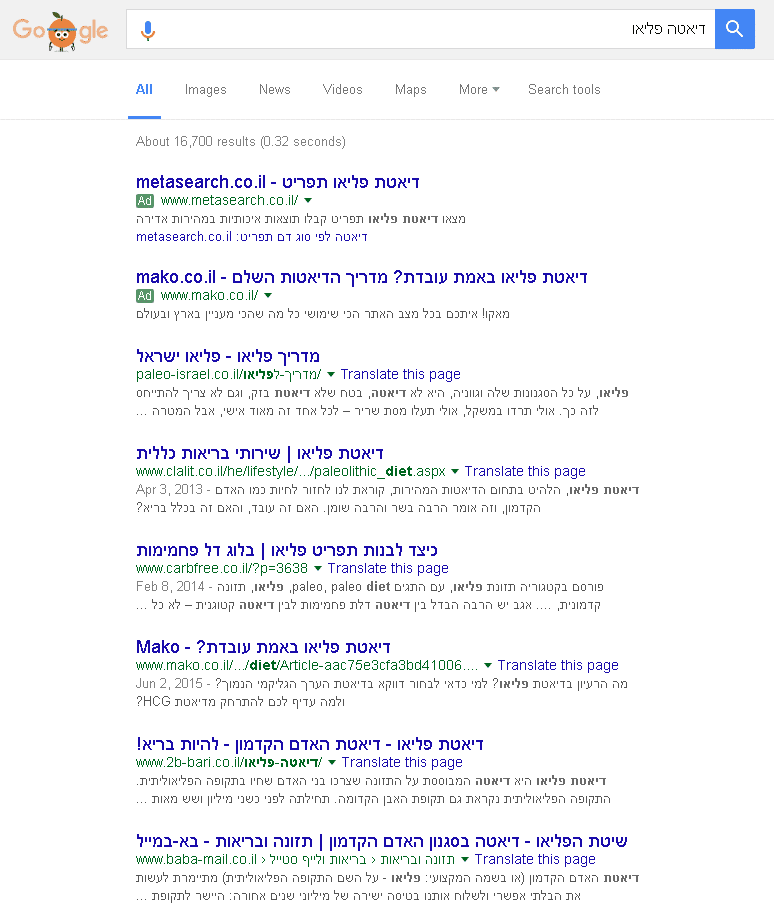The width and height of the screenshot is (774, 910).
Task: Expand arrow next to baba-mail.co.il breadcrumb
Action: (x=465, y=859)
